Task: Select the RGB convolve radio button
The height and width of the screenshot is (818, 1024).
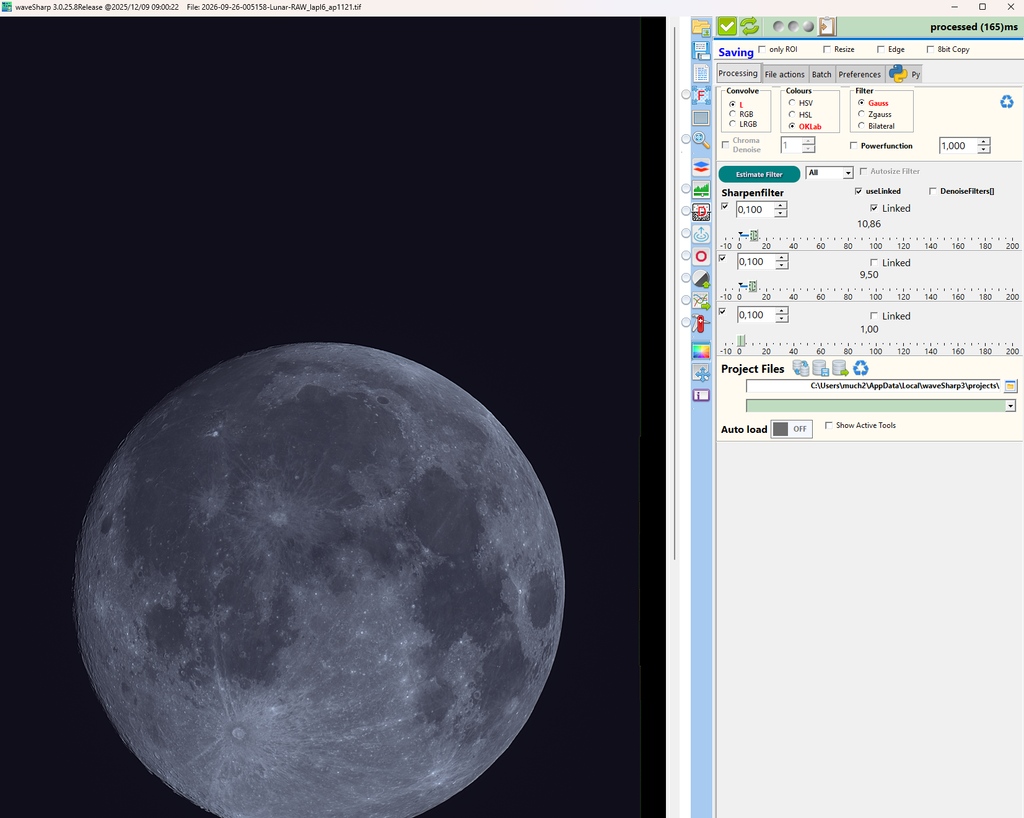Action: 732,114
